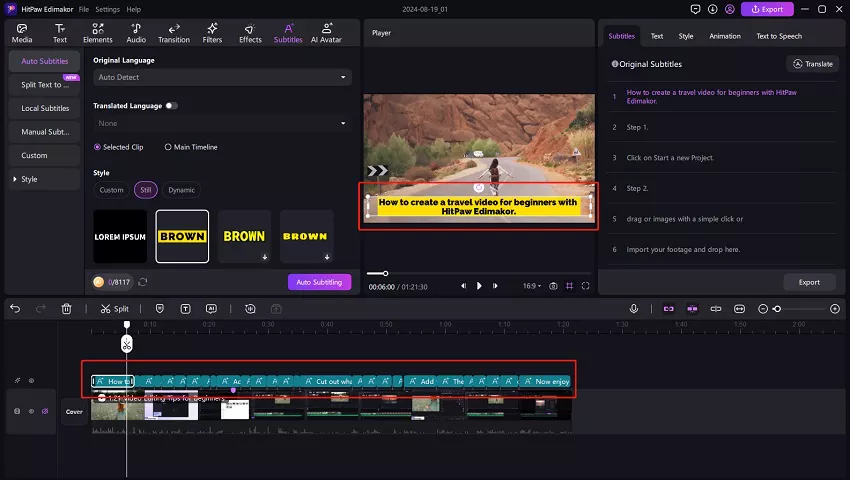Viewport: 850px width, 480px height.
Task: Add a marker using shield icon
Action: pyautogui.click(x=159, y=309)
